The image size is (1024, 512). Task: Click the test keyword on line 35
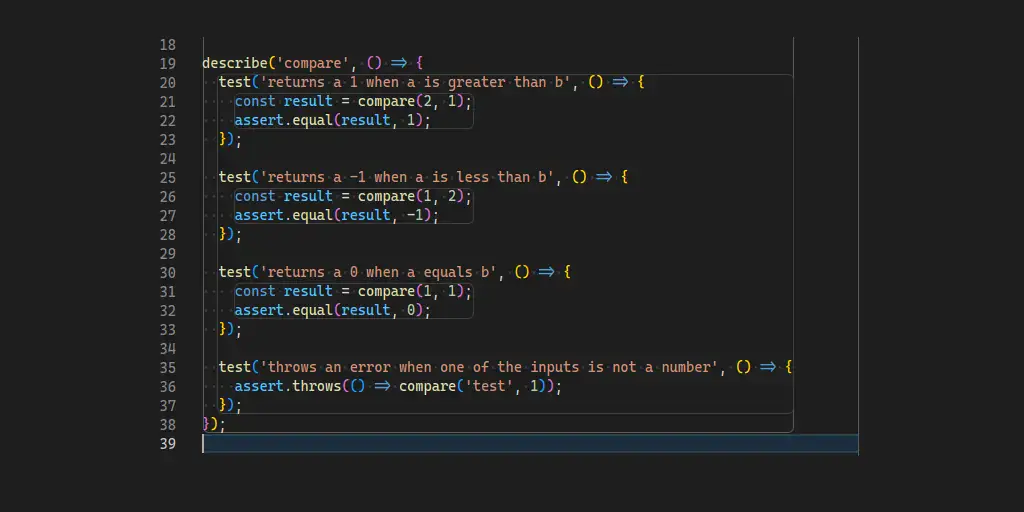235,367
